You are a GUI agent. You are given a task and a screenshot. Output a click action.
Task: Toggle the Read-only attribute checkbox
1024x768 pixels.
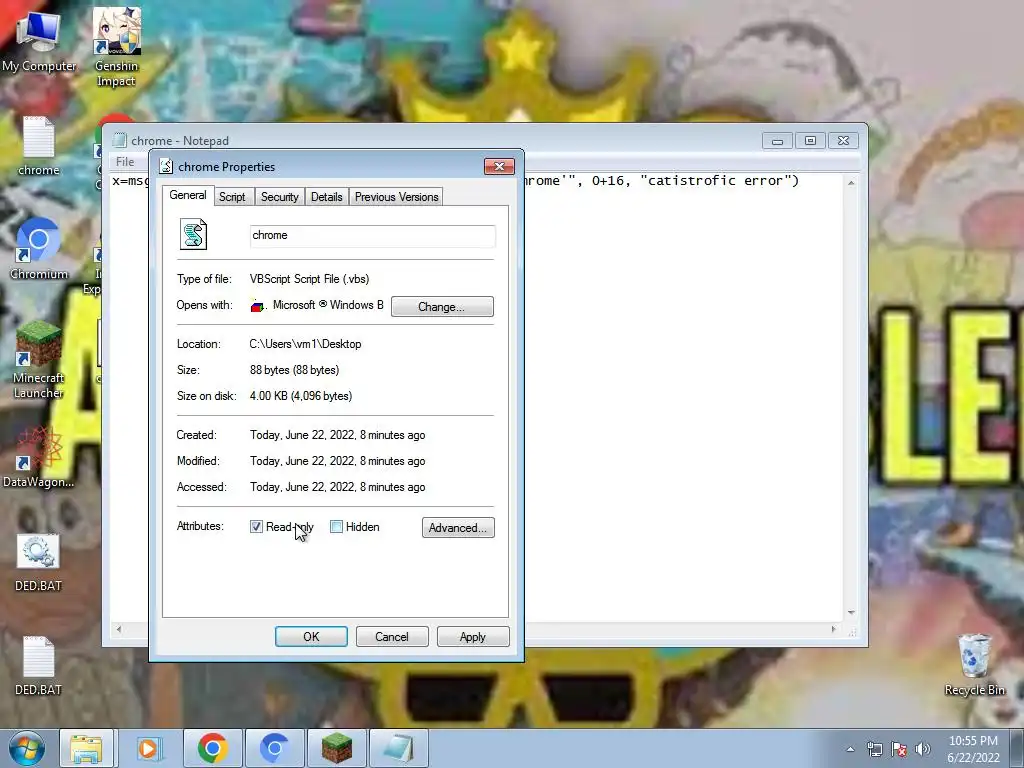(256, 526)
